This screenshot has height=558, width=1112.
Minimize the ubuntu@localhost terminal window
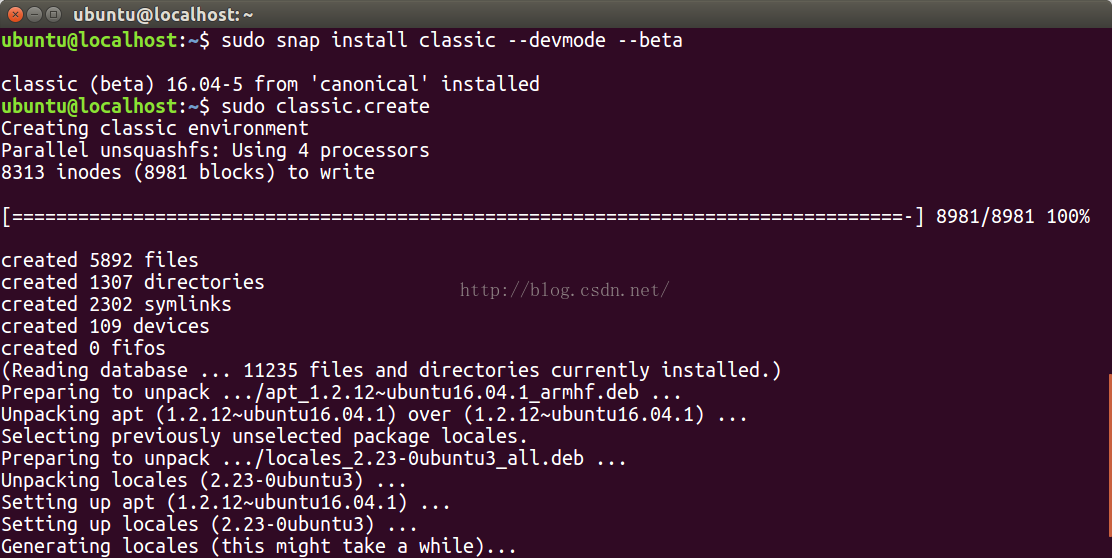click(34, 14)
